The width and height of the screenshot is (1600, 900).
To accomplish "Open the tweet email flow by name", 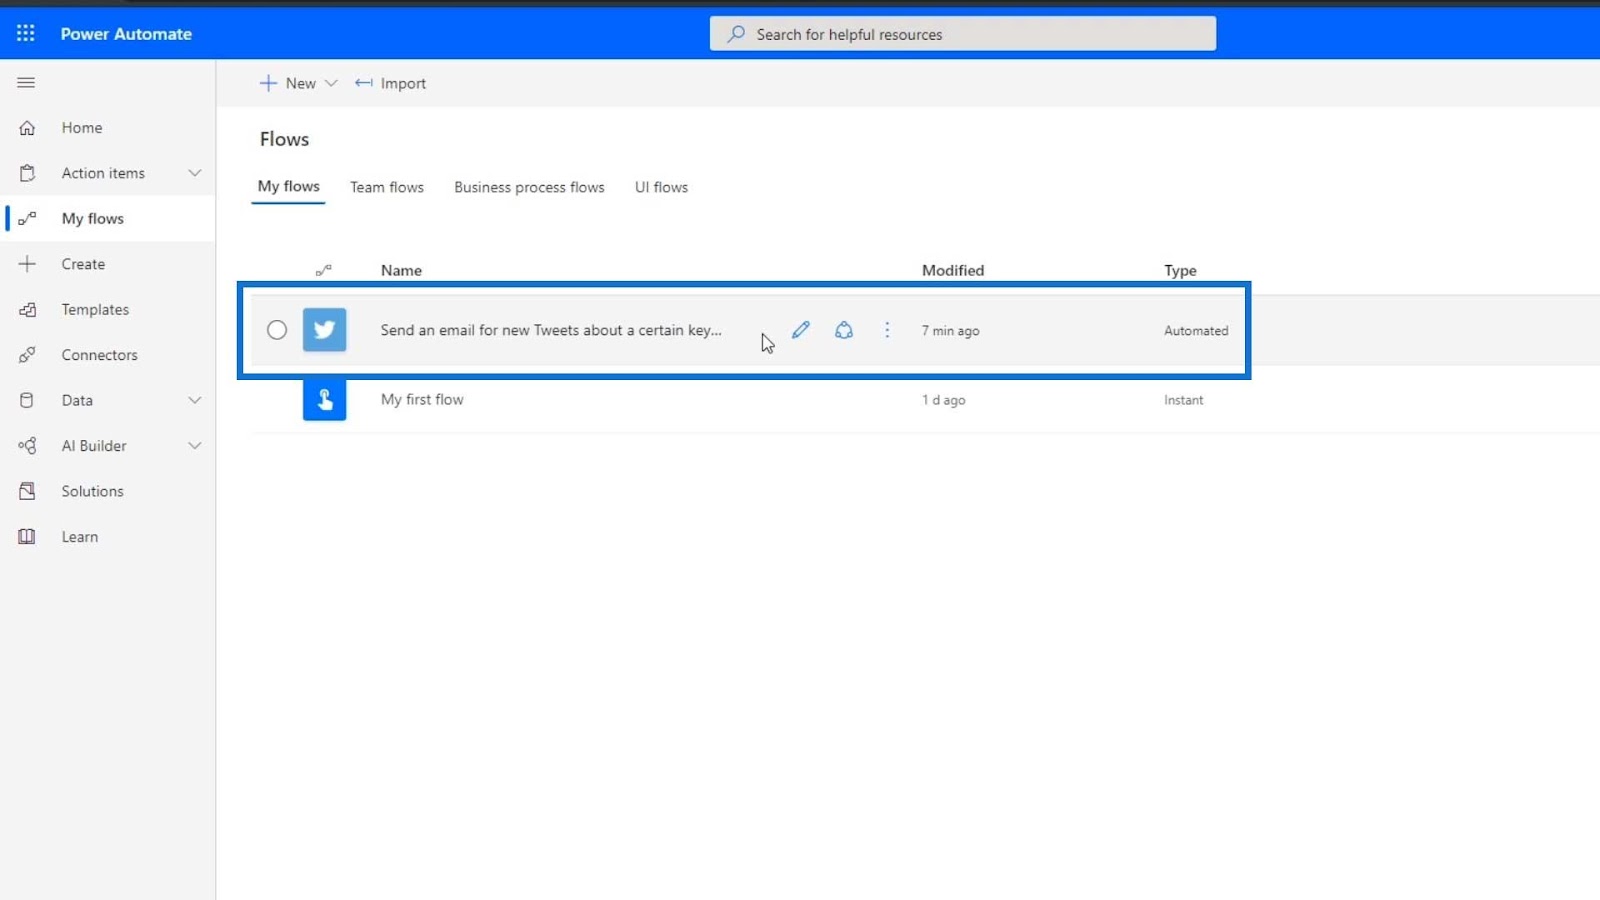I will click(x=551, y=330).
